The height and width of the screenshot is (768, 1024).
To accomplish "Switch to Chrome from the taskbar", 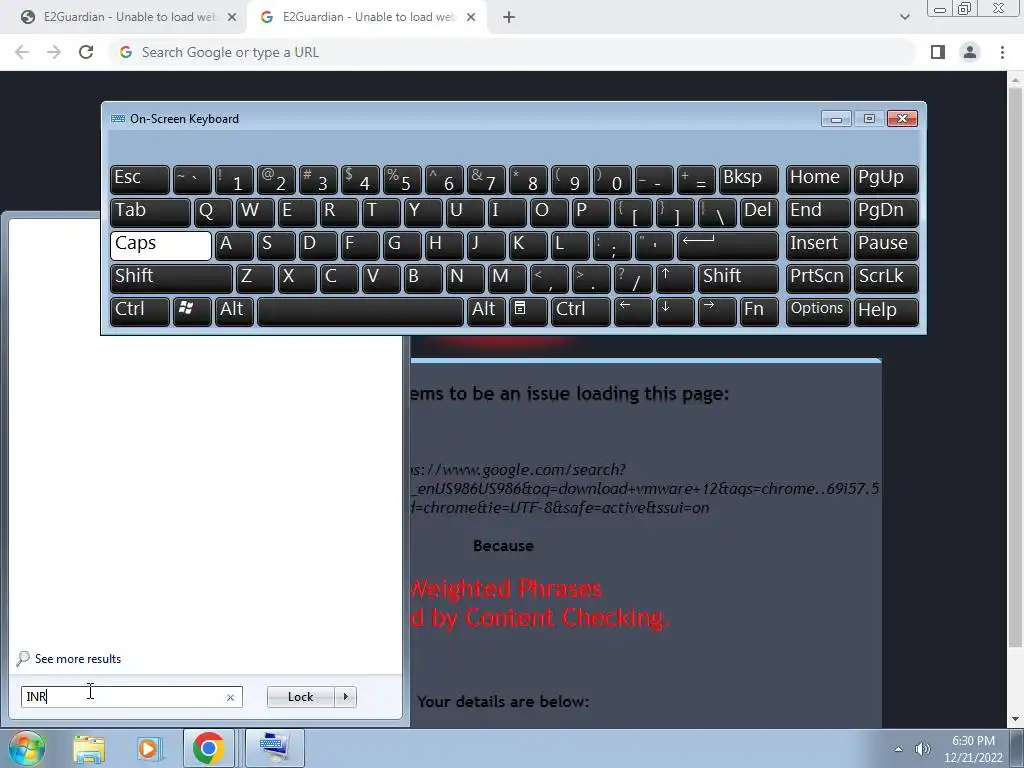I will coord(208,749).
